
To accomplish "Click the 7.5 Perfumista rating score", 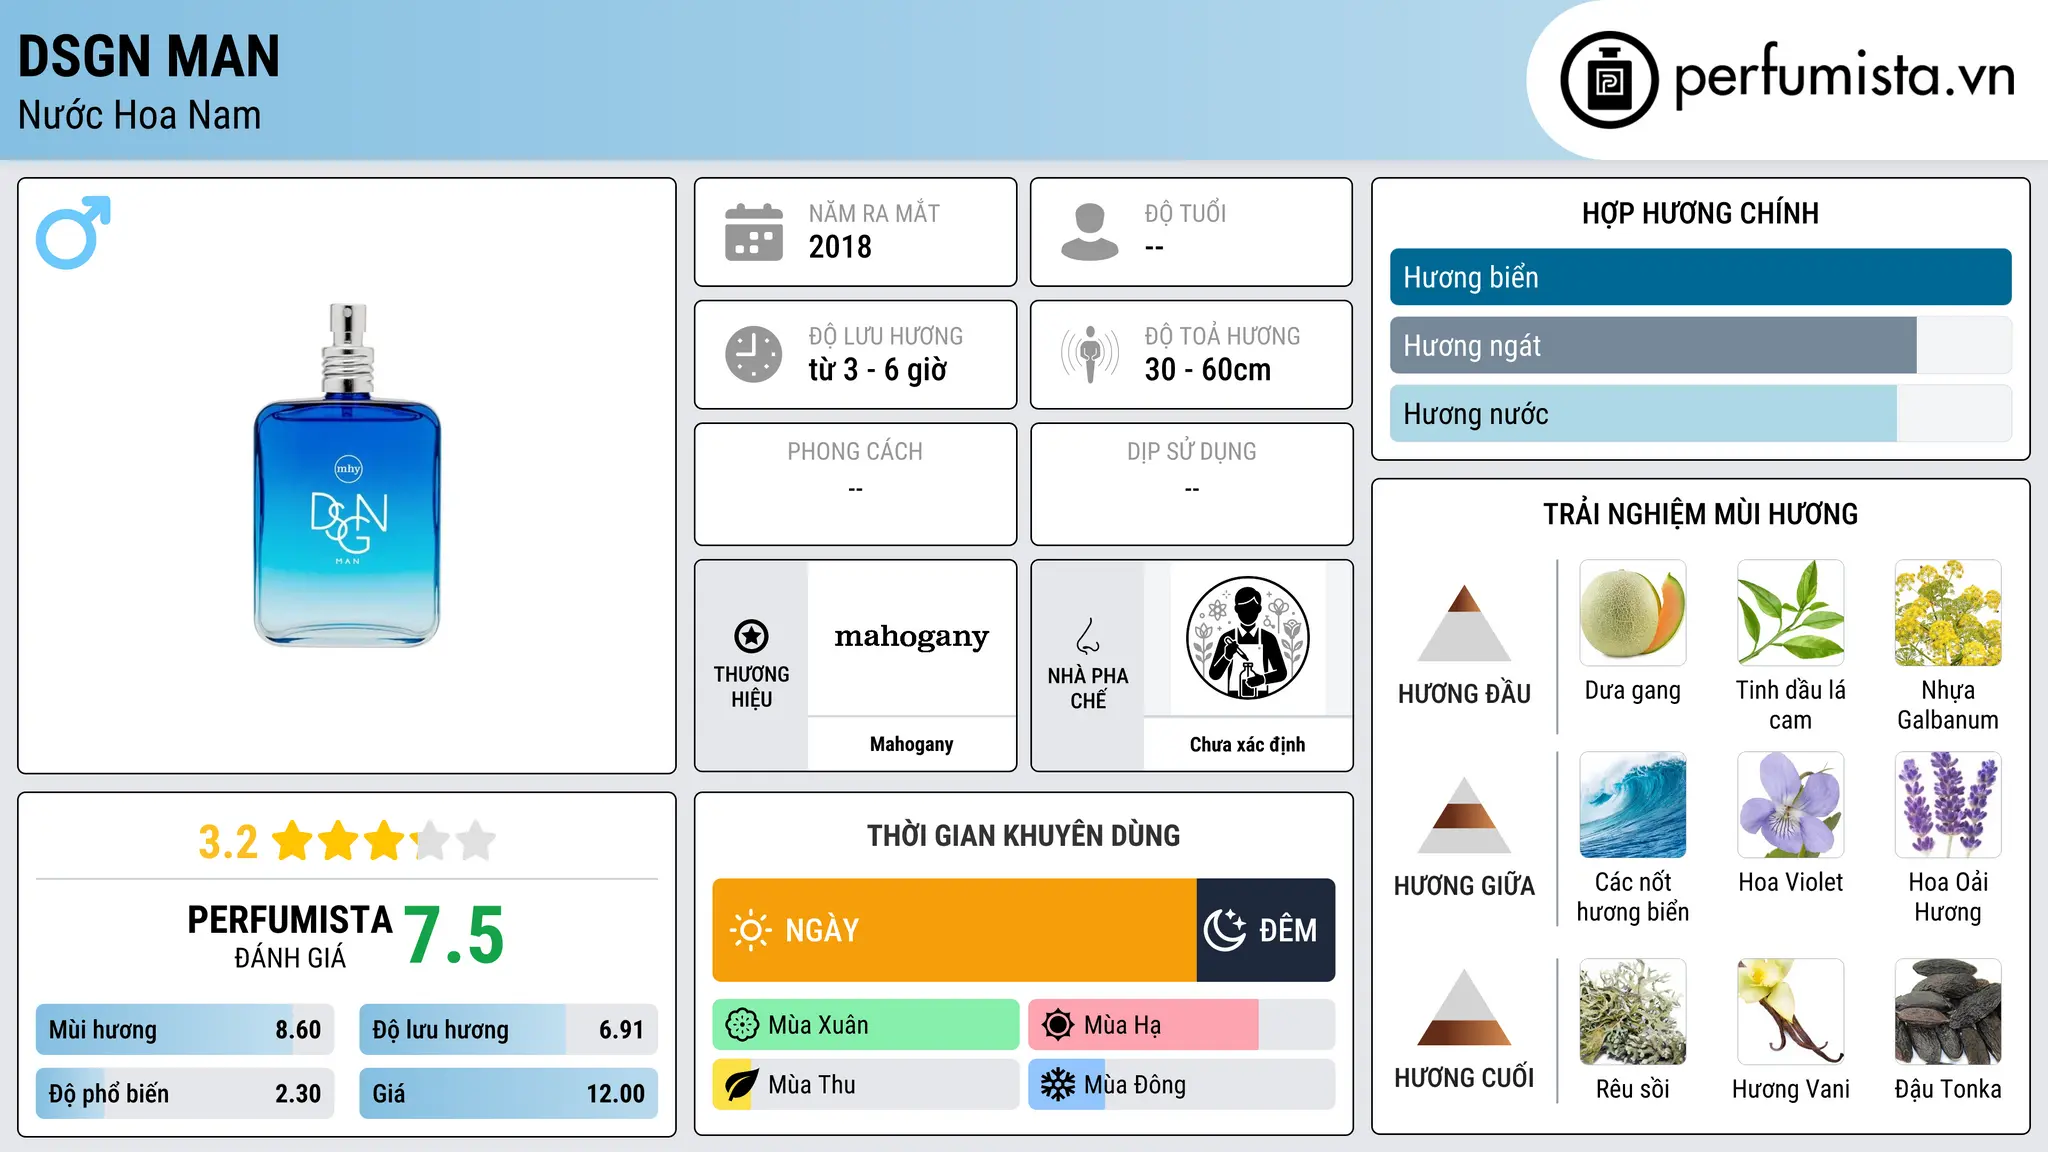I will point(454,935).
